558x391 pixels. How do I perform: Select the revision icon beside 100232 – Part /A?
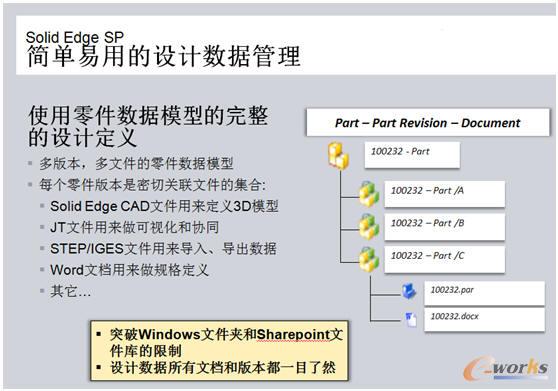coord(369,194)
